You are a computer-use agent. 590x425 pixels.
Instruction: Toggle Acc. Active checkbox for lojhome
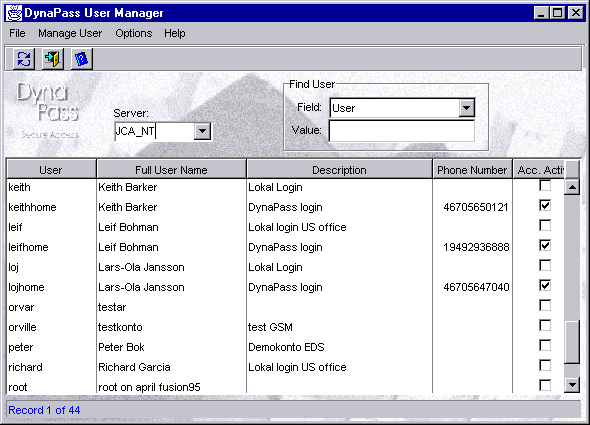click(545, 285)
